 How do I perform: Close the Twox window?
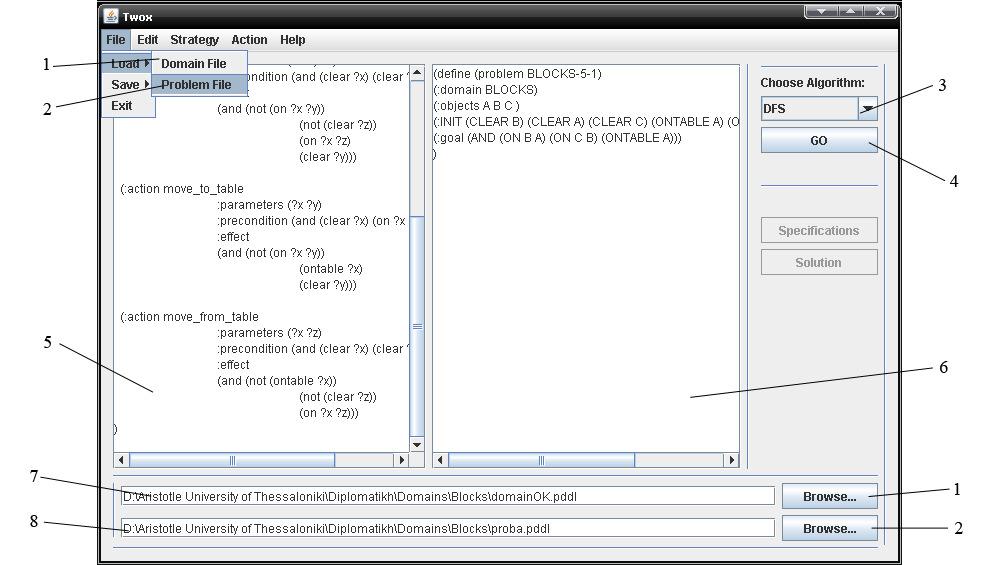coord(881,11)
